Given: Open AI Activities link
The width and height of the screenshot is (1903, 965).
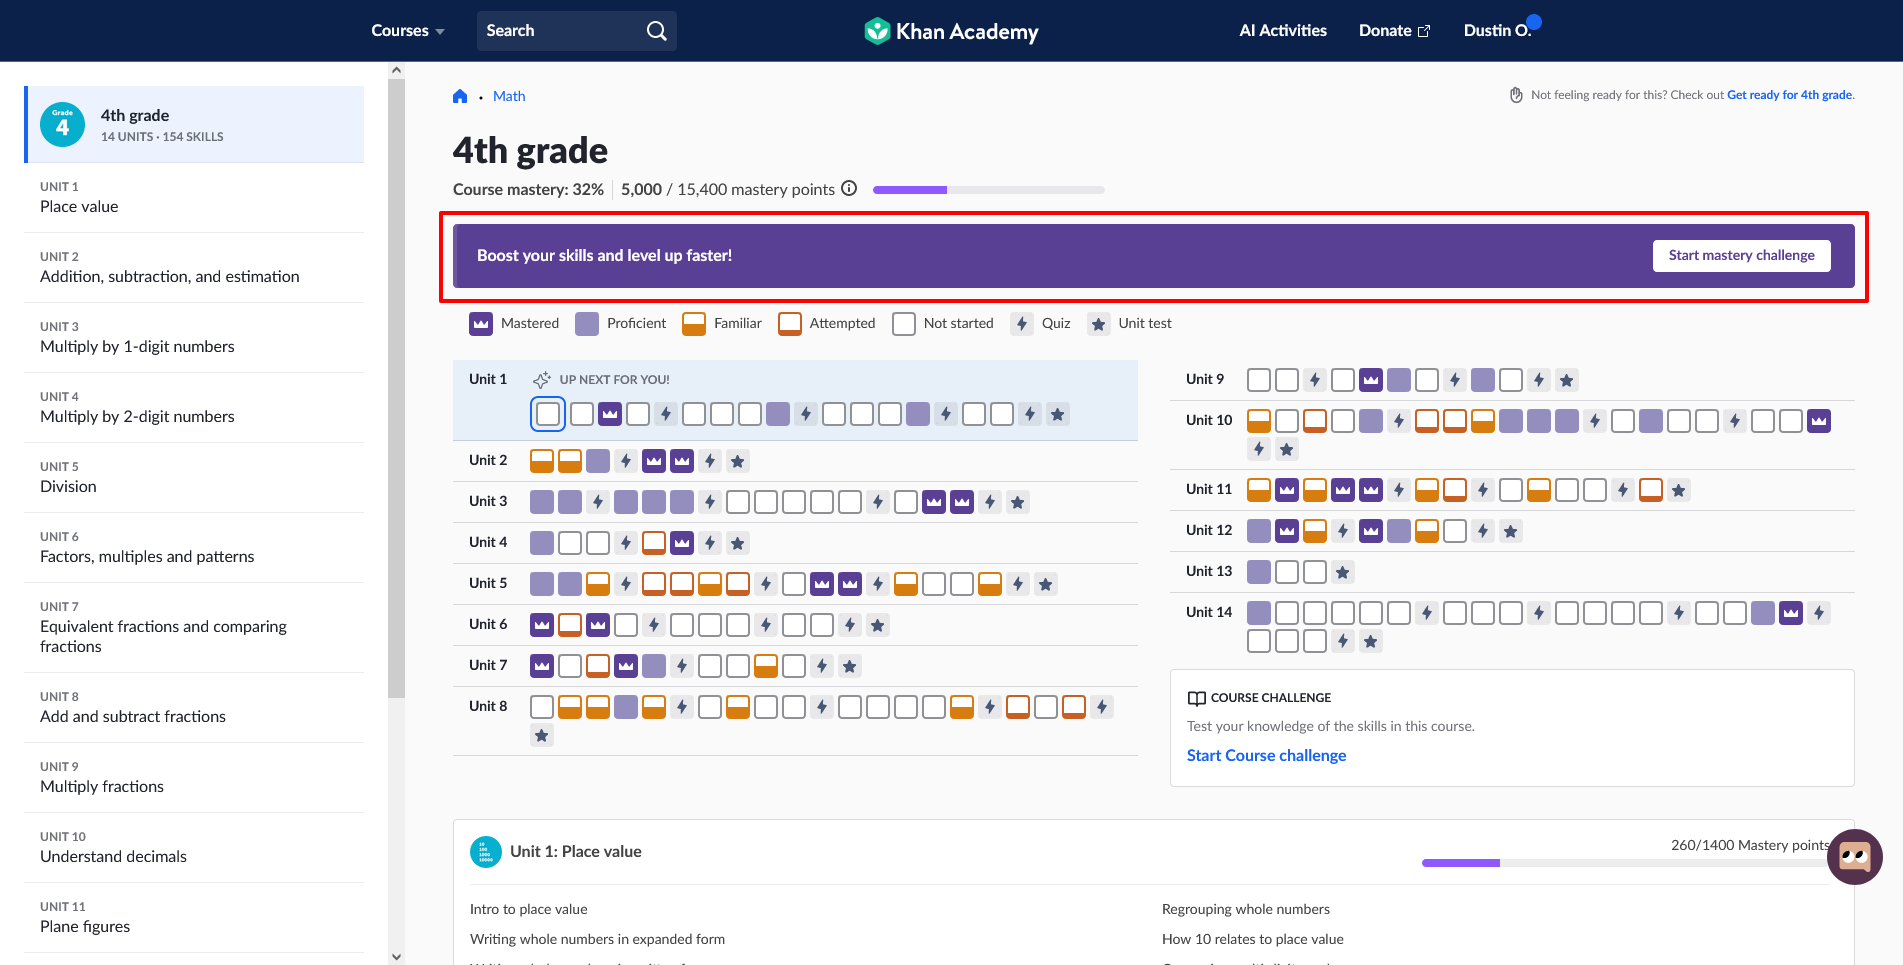Looking at the screenshot, I should [x=1282, y=31].
